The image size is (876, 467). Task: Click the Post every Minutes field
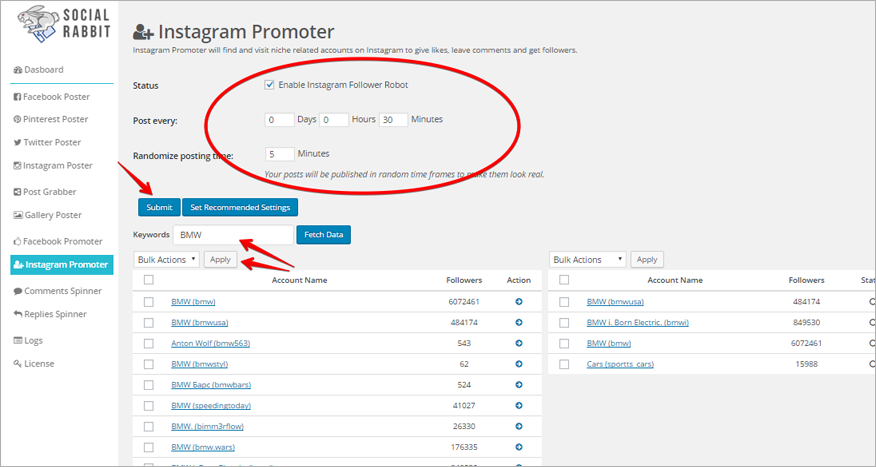pyautogui.click(x=393, y=120)
